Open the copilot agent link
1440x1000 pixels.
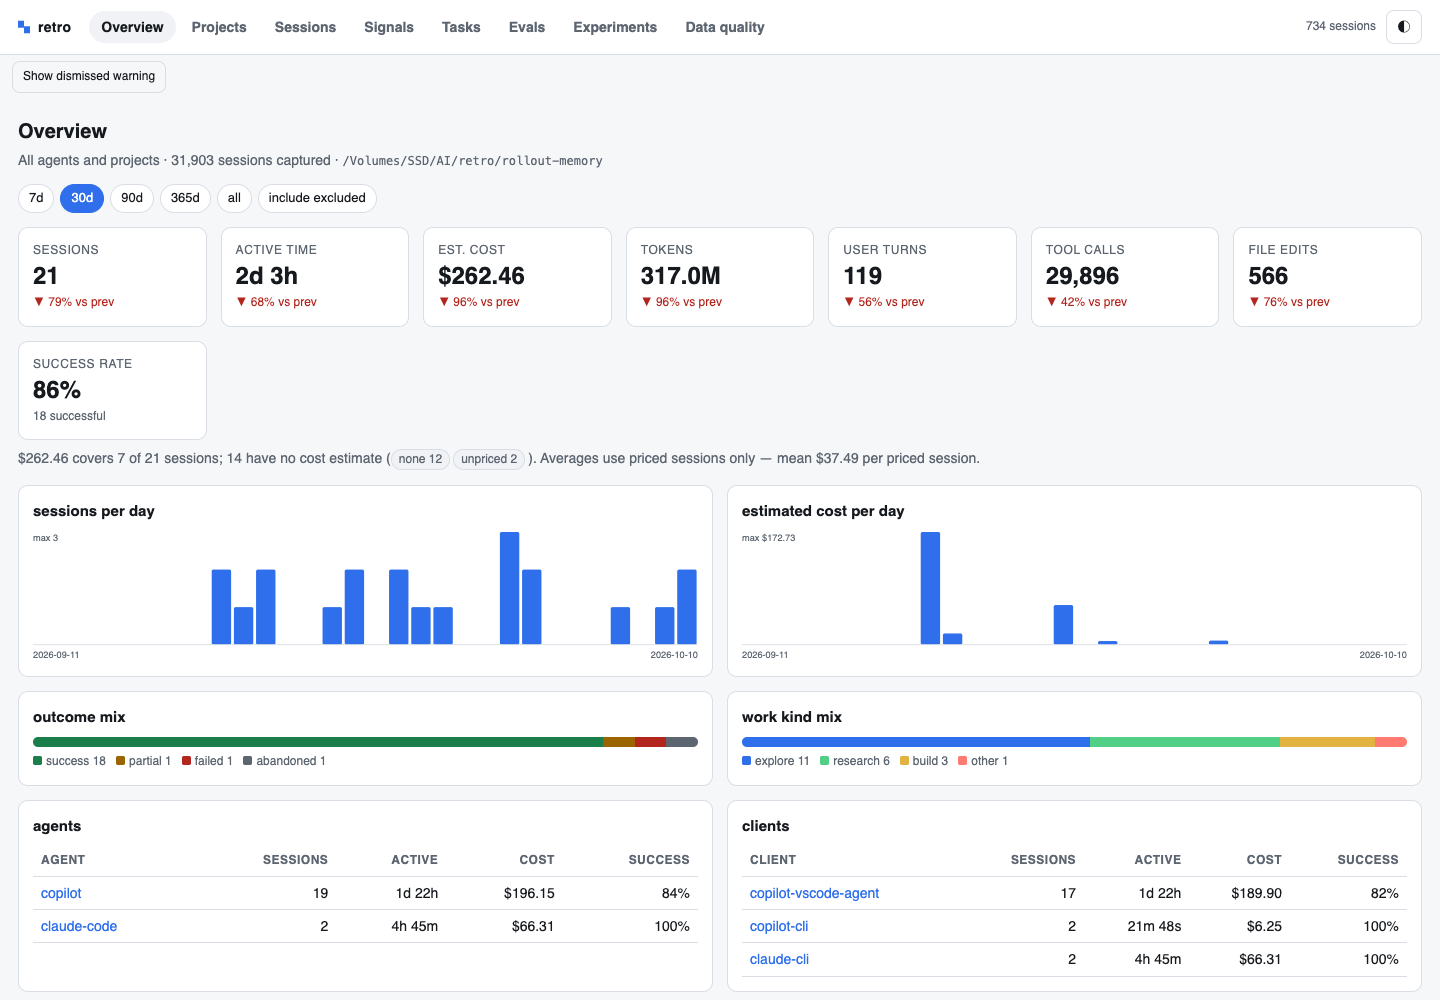pyautogui.click(x=61, y=893)
